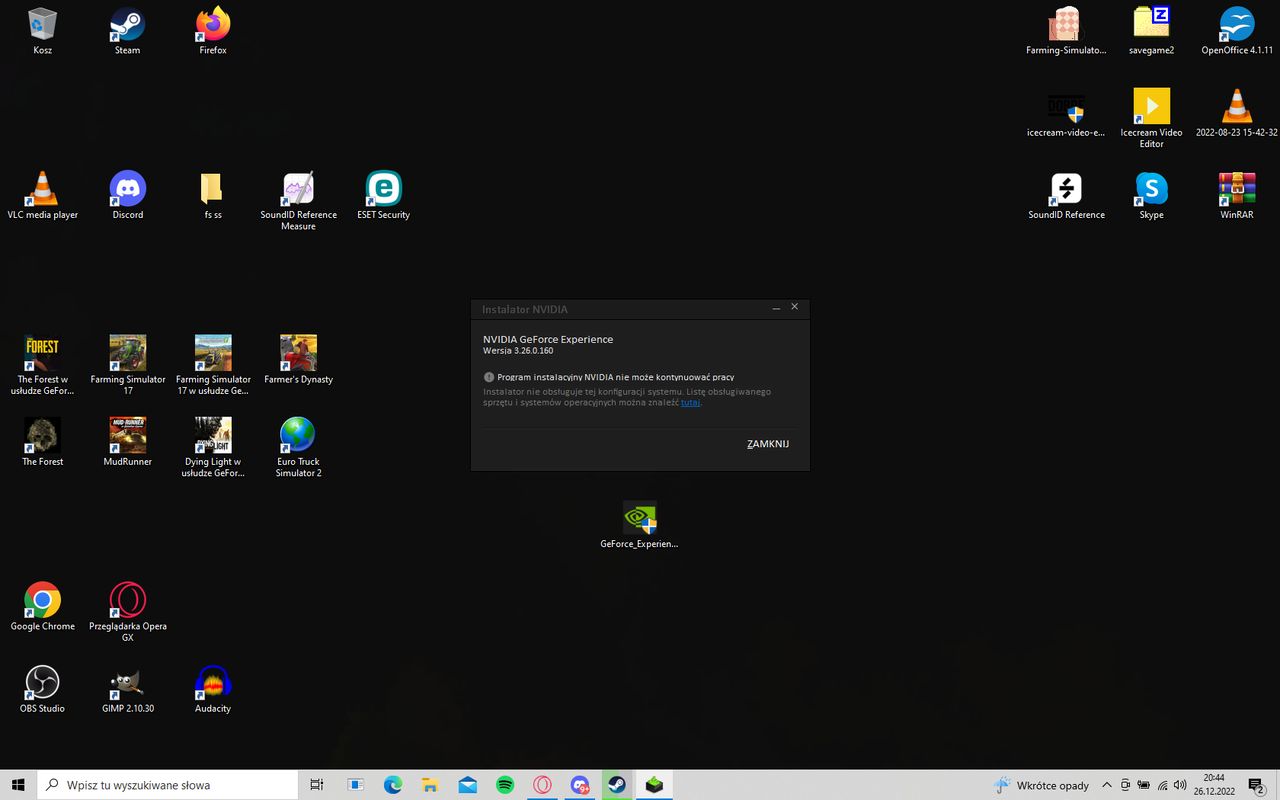
Task: Close the Instalator NVIDIA dialog window
Action: (795, 307)
